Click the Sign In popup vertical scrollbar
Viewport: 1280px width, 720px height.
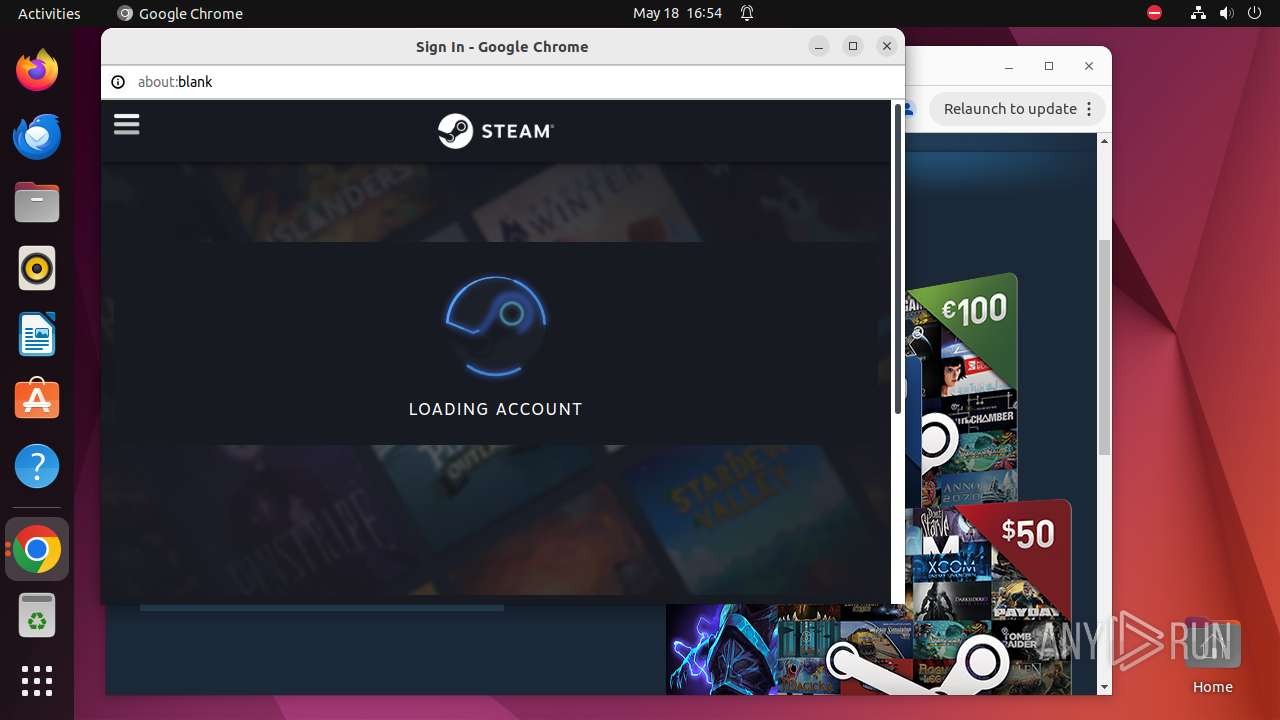point(898,258)
